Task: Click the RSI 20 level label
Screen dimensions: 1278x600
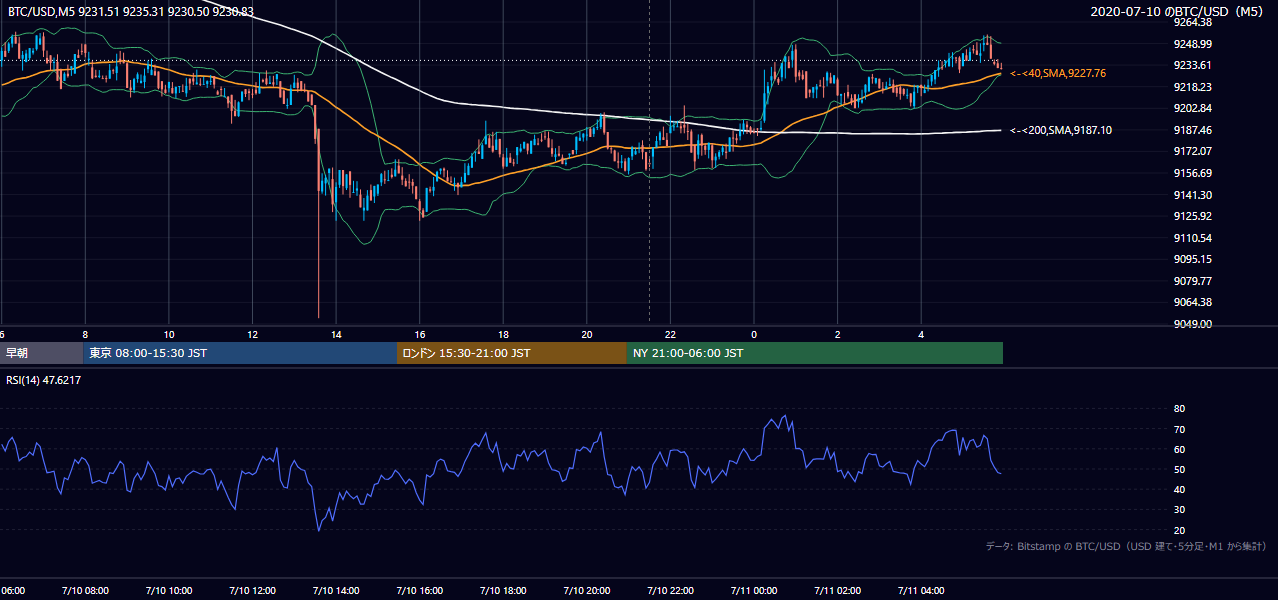Action: [1179, 530]
